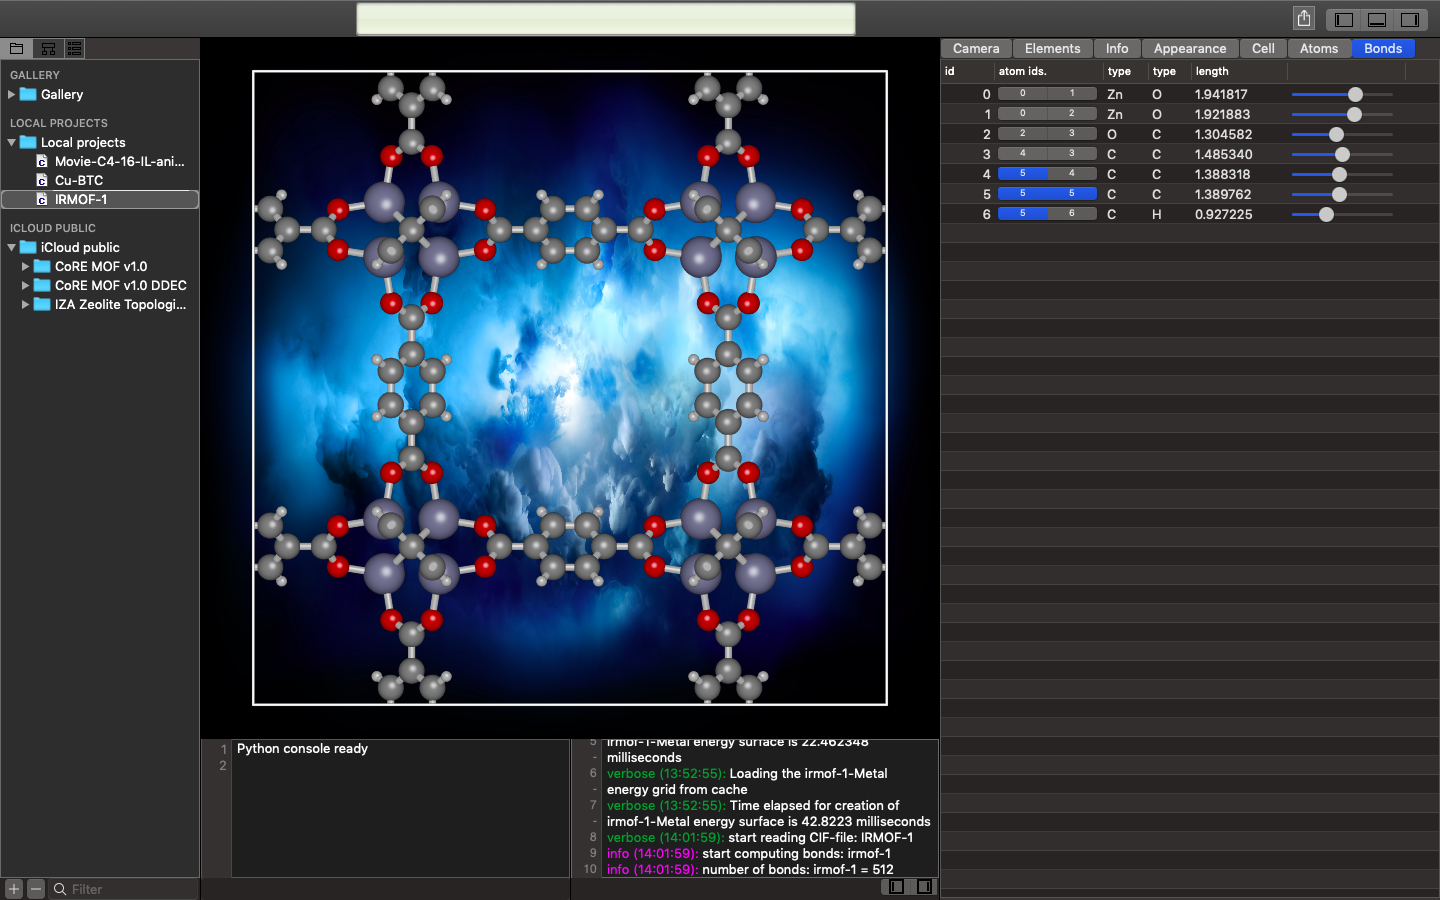Image resolution: width=1440 pixels, height=900 pixels.
Task: Click the Cu-BTC file icon
Action: (42, 180)
